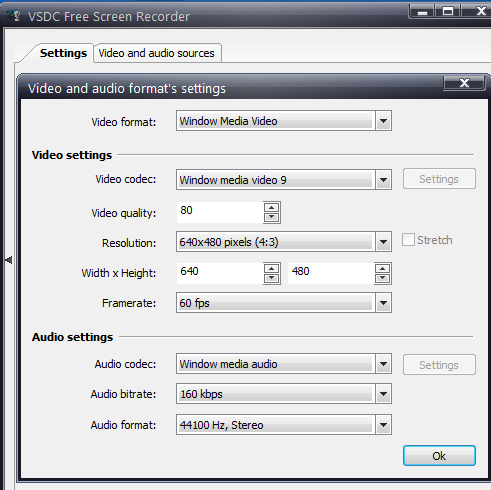Click the Width x Height: label
The image size is (491, 490).
pos(119,273)
